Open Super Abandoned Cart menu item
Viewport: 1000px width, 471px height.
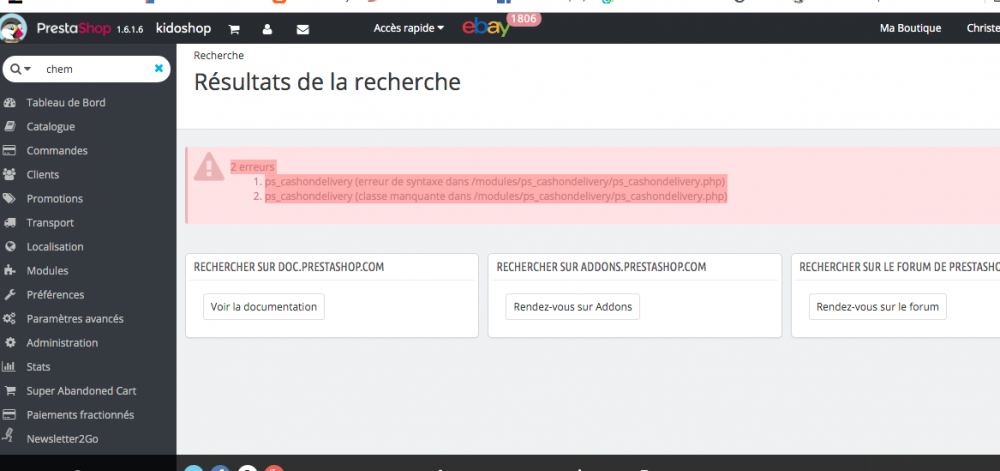coord(82,391)
